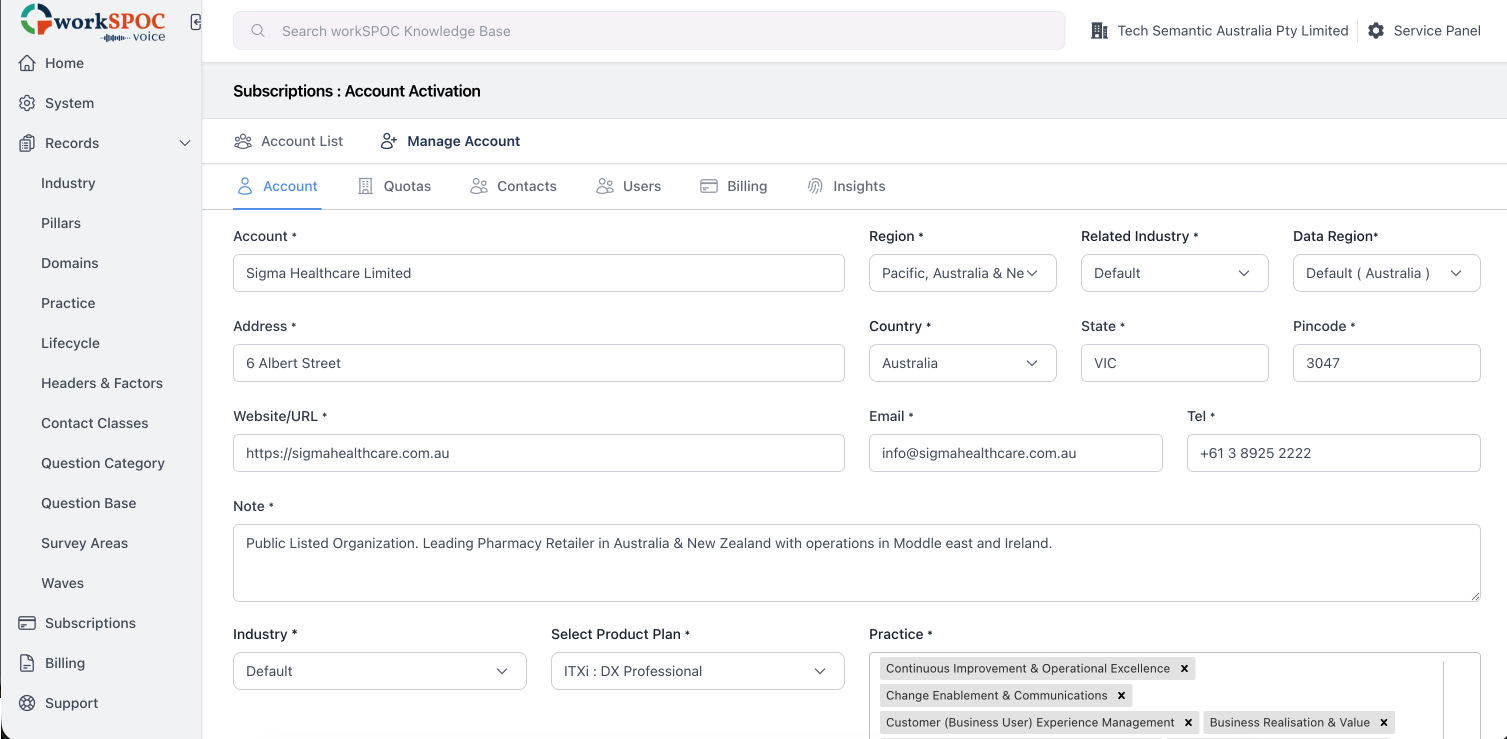Open Contact Classes in sidebar
This screenshot has width=1507, height=739.
pos(95,423)
